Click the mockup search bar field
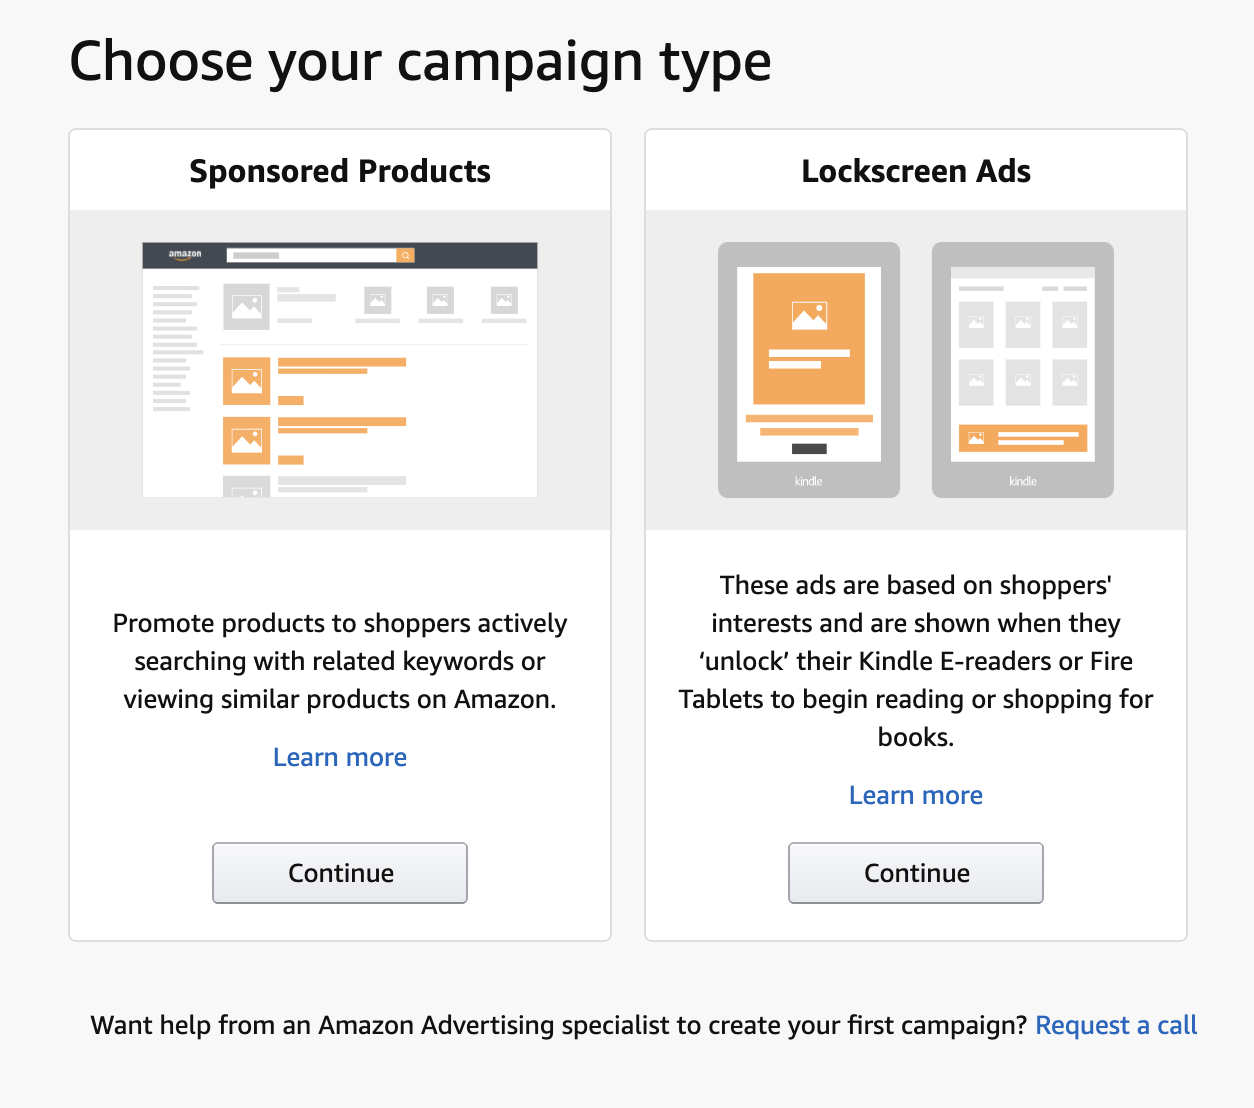This screenshot has width=1254, height=1108. (x=312, y=255)
